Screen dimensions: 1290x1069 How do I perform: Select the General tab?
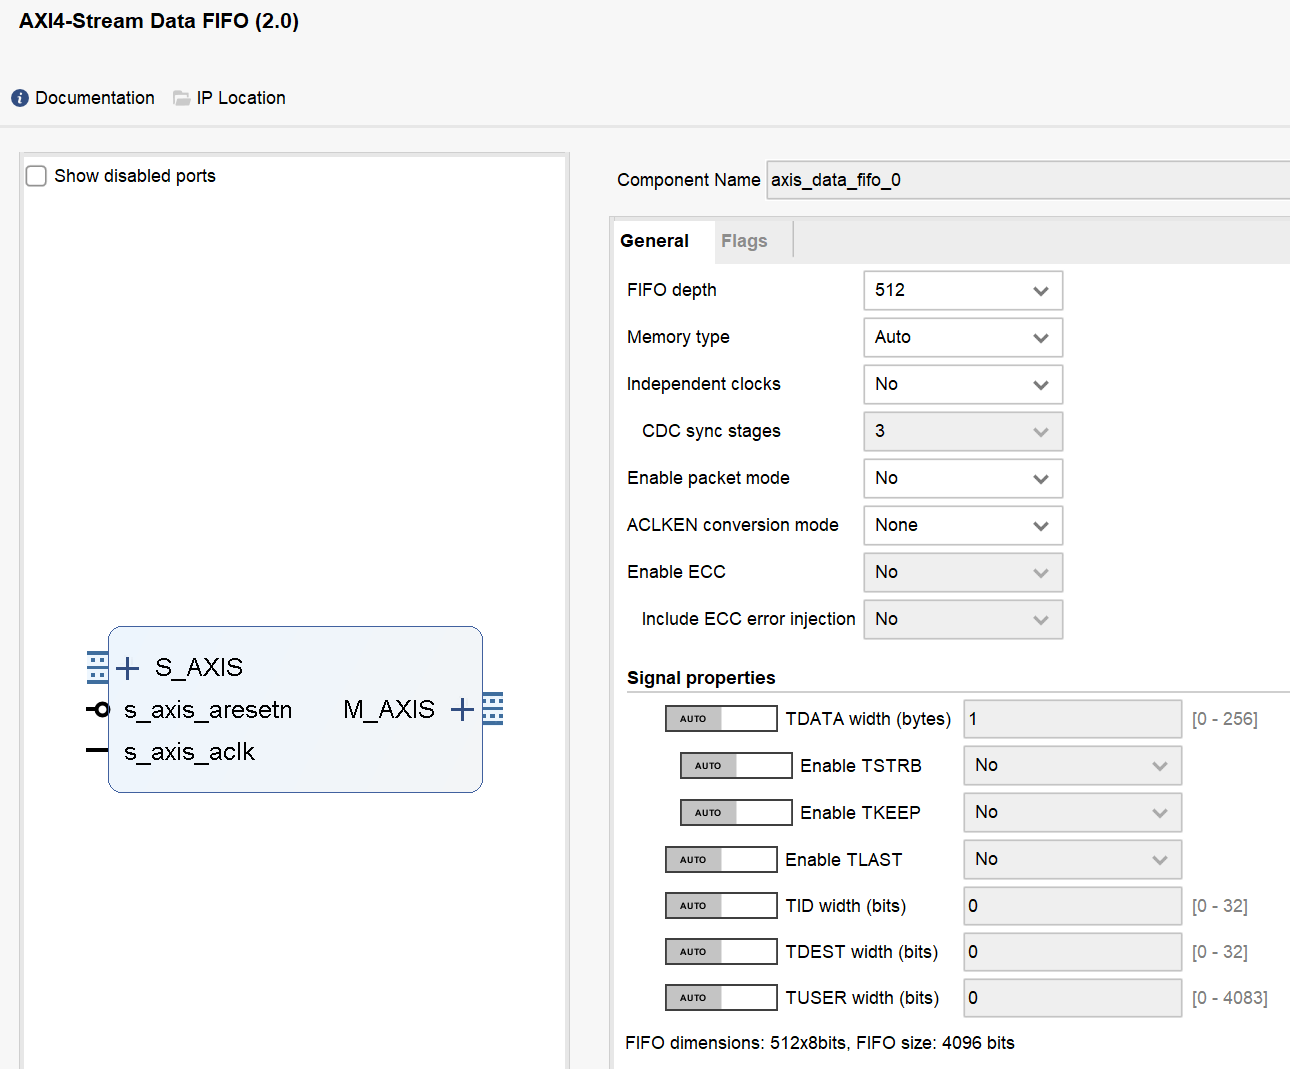(x=654, y=240)
